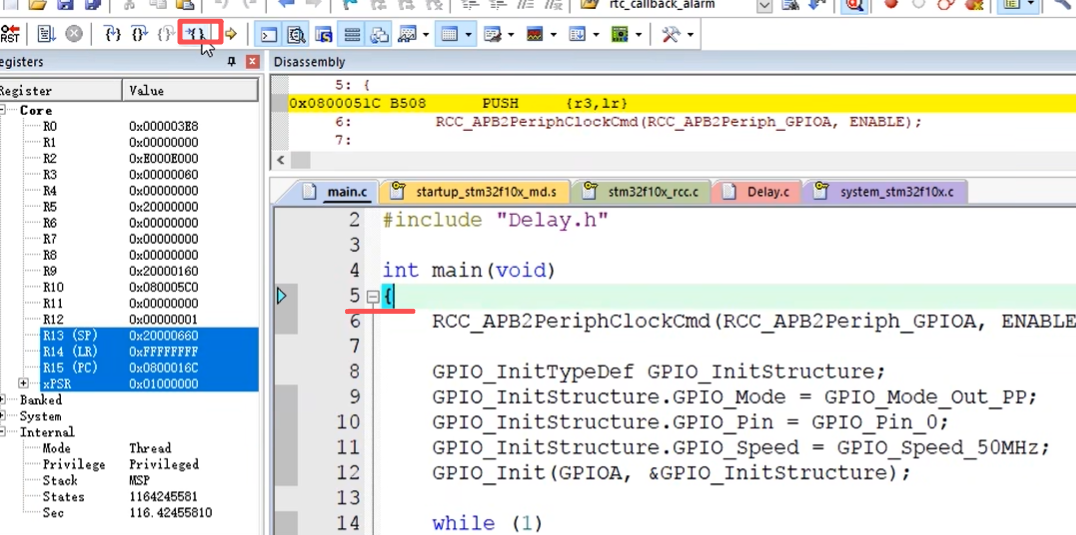Switch to the Delay.c tab

pos(758,191)
